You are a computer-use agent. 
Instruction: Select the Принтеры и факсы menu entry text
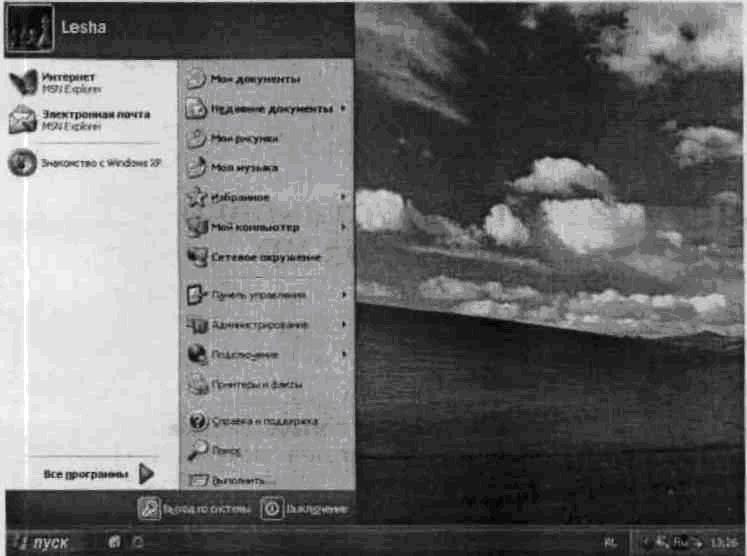257,384
